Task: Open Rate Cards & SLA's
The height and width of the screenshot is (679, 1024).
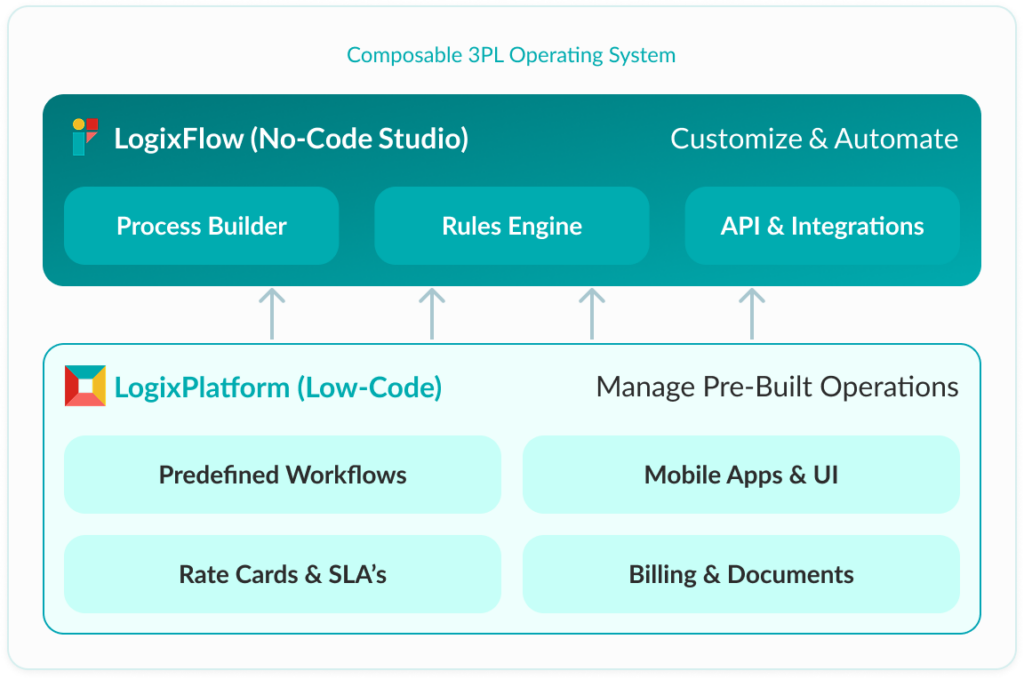Action: tap(282, 574)
